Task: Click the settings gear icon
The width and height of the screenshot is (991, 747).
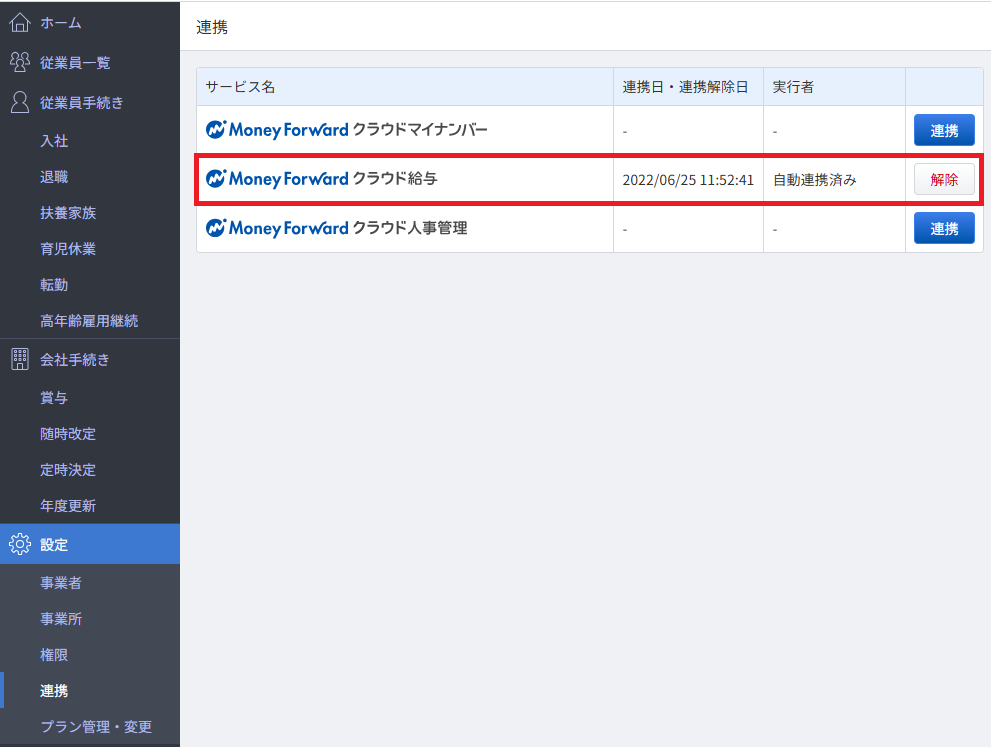Action: (20, 544)
